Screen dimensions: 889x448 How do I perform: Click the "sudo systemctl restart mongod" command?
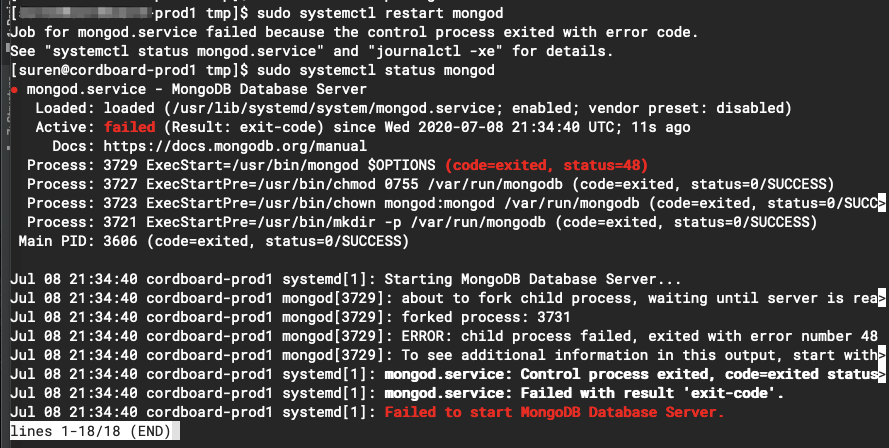coord(380,14)
